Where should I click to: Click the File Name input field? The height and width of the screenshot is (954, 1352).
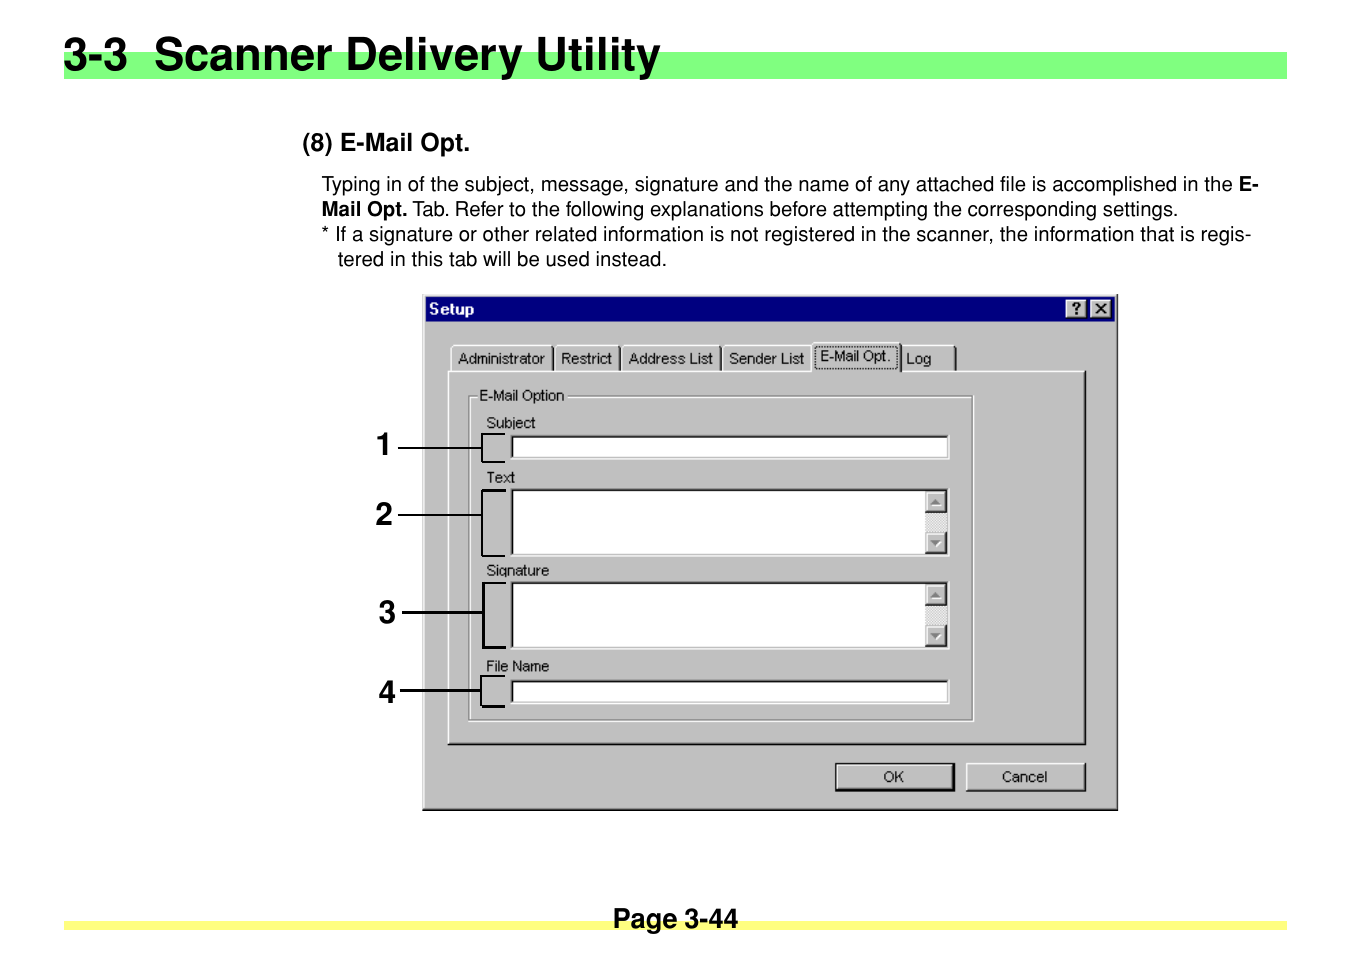[729, 691]
